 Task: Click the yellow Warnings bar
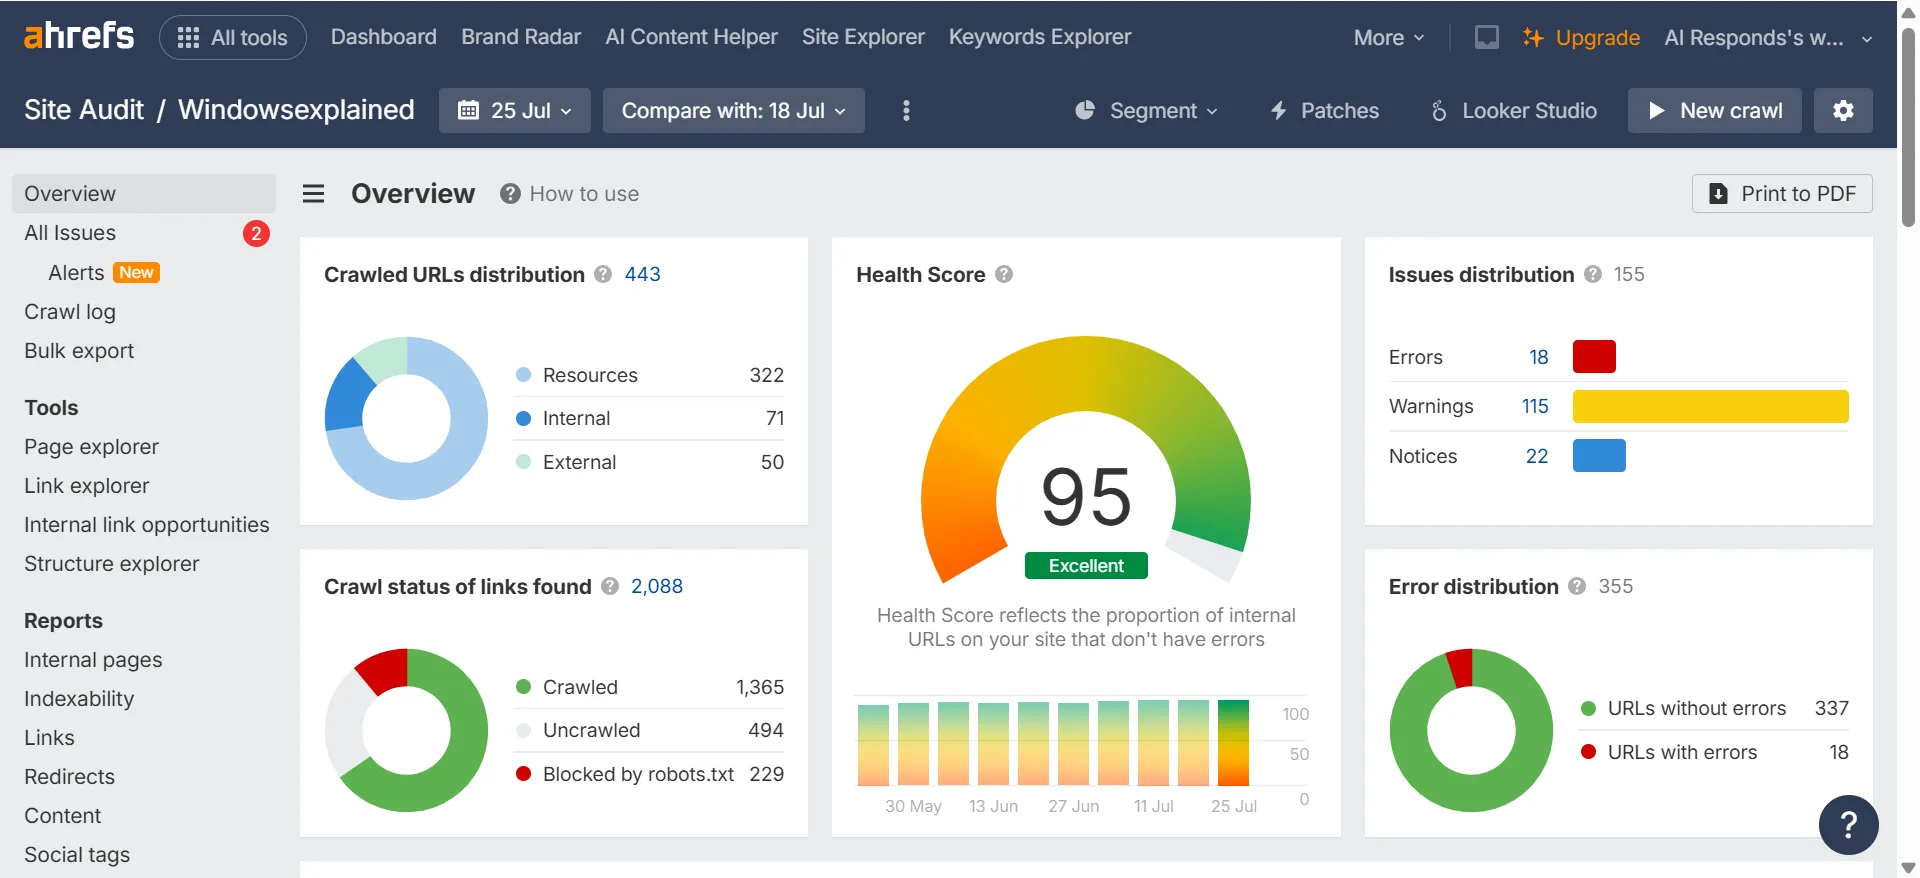click(1711, 406)
